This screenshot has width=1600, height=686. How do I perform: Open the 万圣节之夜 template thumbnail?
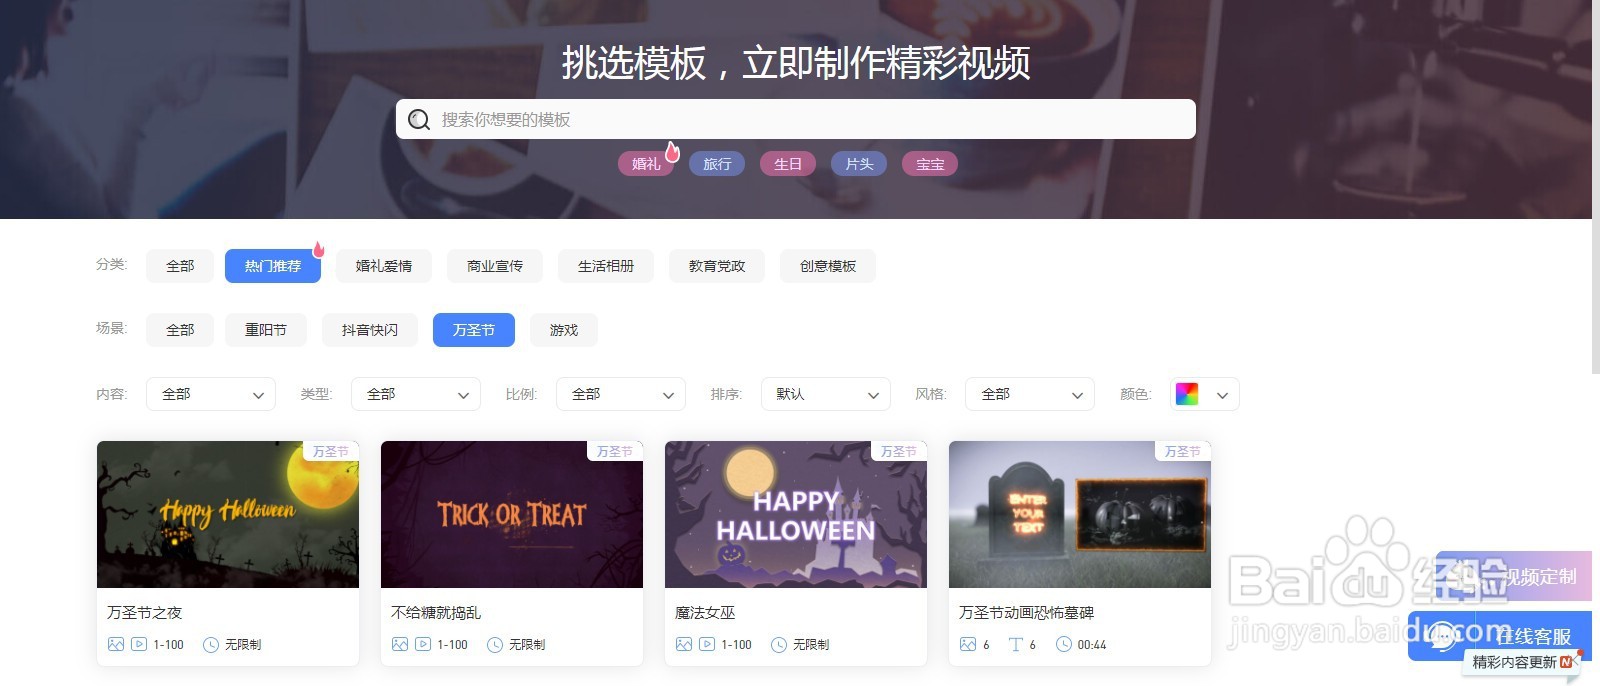coord(228,514)
